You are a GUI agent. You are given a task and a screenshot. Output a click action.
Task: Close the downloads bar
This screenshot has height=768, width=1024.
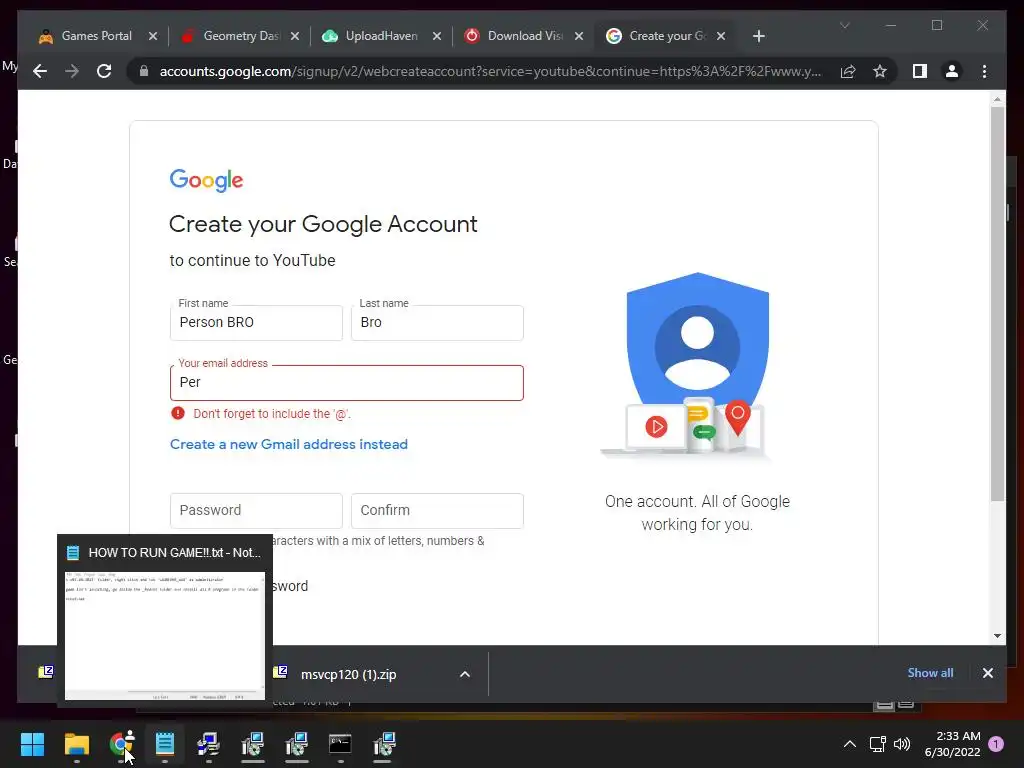tap(987, 673)
